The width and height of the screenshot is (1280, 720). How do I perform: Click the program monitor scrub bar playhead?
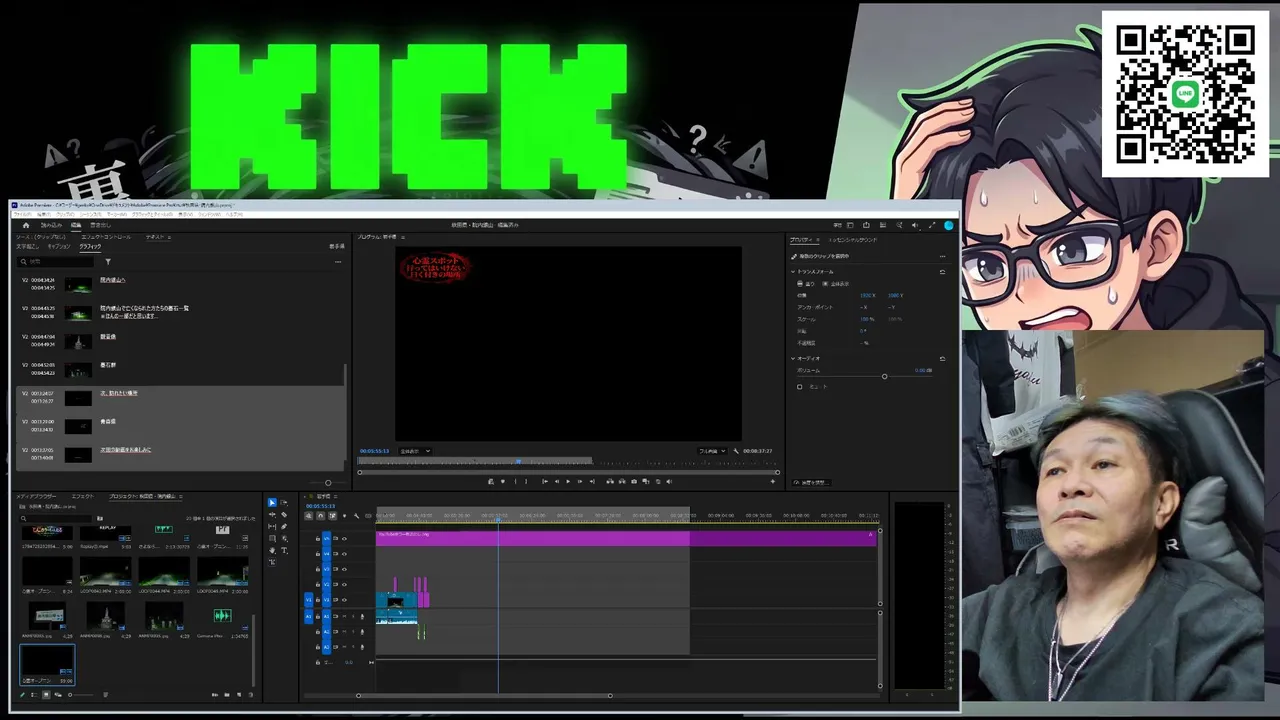point(518,461)
